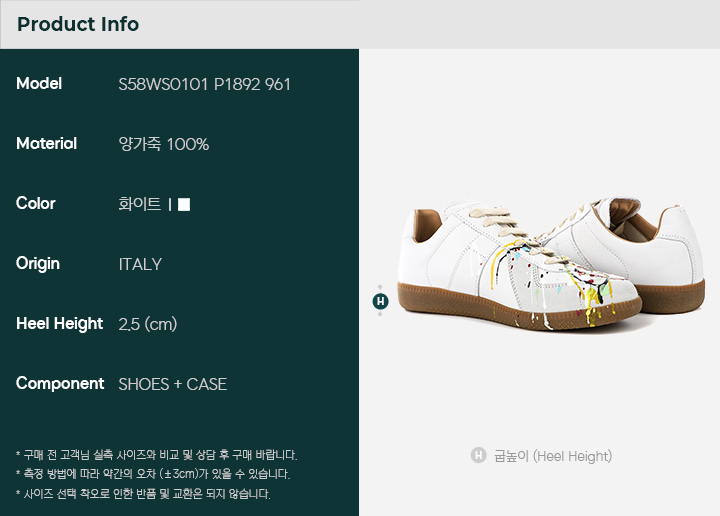
Task: Click the Heel Height label
Action: coord(59,324)
